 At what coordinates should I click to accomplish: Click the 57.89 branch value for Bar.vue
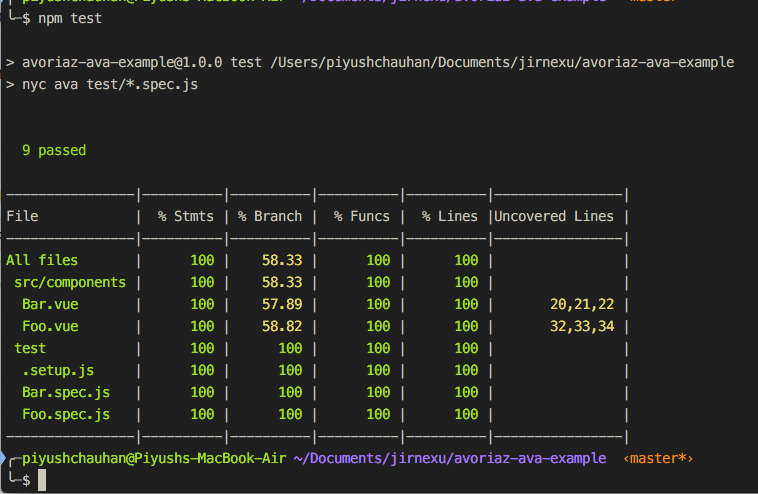point(282,304)
